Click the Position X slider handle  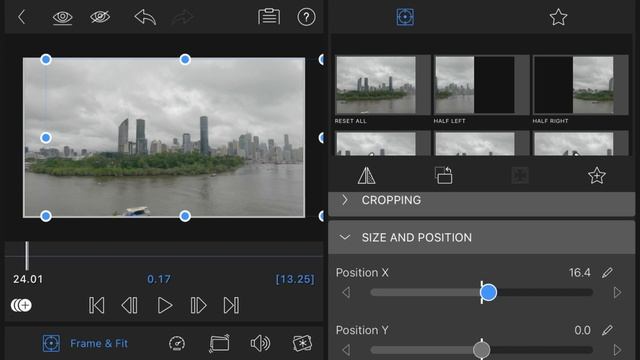tap(488, 292)
